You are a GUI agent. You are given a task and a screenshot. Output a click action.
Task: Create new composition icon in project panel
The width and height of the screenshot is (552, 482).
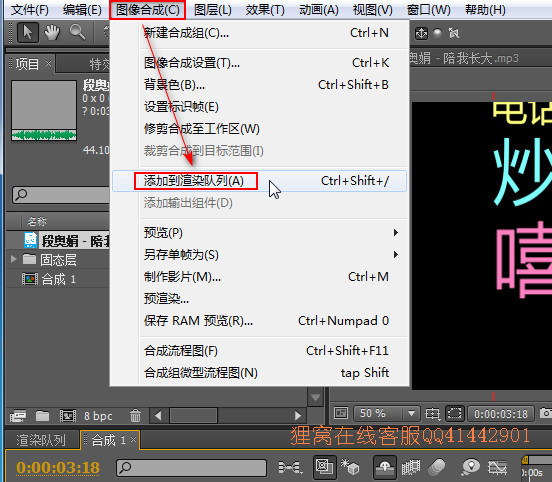tap(68, 416)
